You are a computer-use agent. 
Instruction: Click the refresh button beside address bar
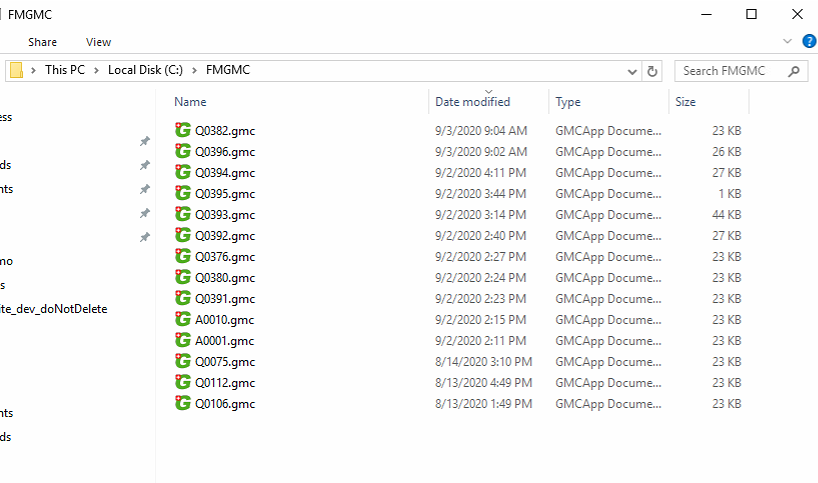[x=653, y=71]
